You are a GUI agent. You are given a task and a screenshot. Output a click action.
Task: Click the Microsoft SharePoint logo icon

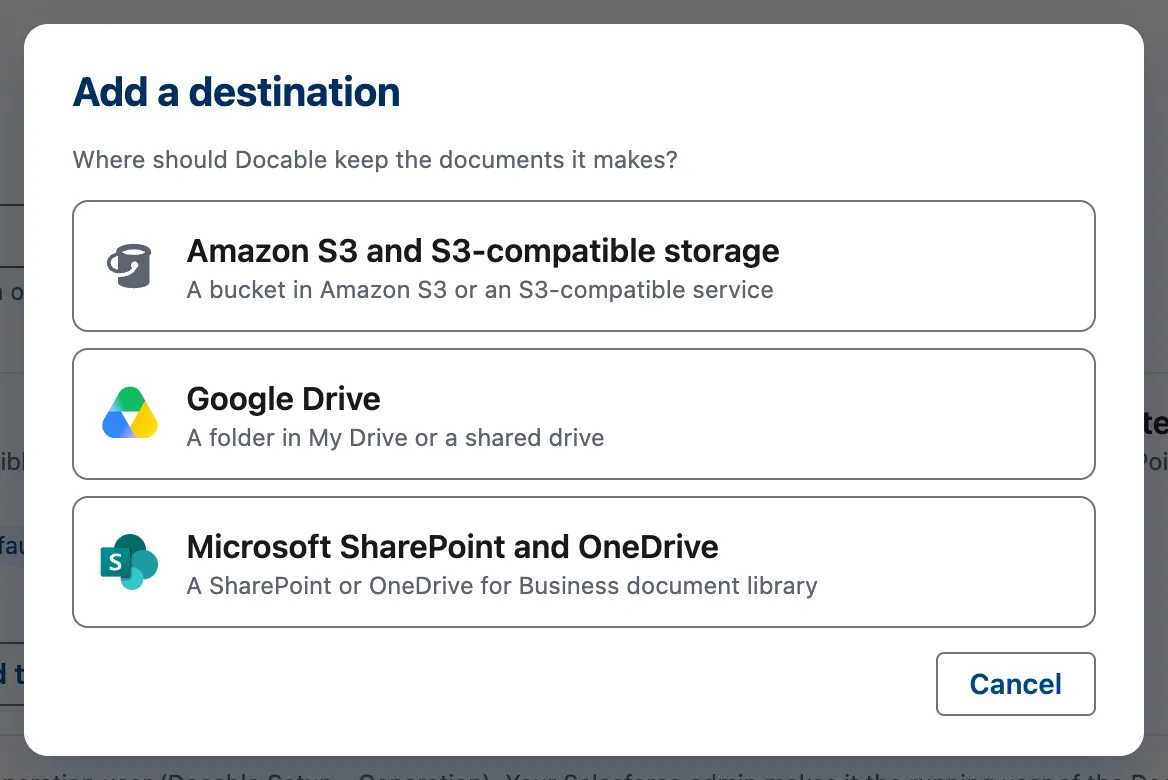pyautogui.click(x=130, y=562)
